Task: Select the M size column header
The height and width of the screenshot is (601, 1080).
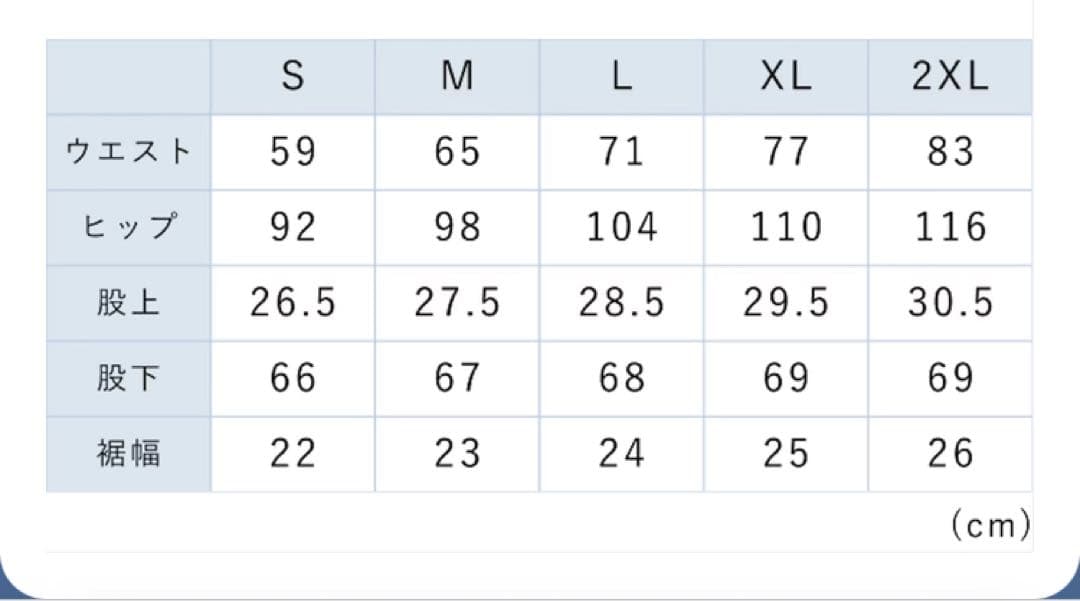Action: click(457, 77)
